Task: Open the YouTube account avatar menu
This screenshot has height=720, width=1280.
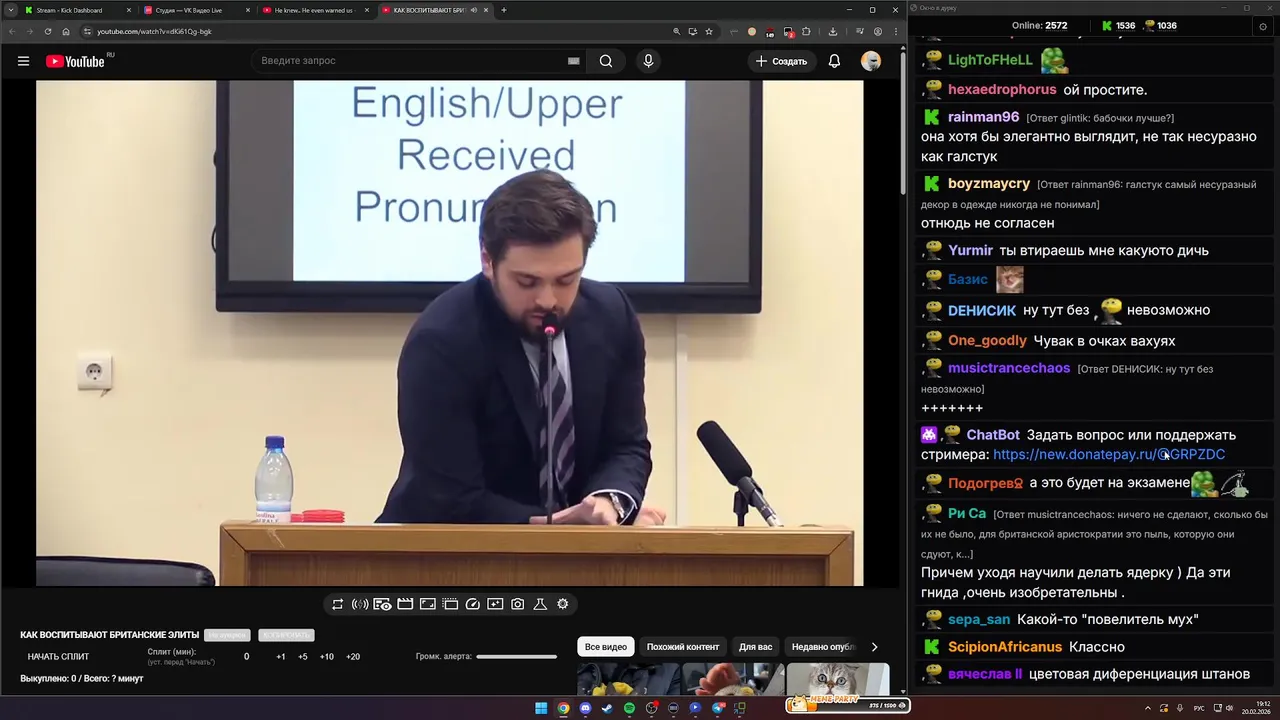Action: click(x=871, y=61)
